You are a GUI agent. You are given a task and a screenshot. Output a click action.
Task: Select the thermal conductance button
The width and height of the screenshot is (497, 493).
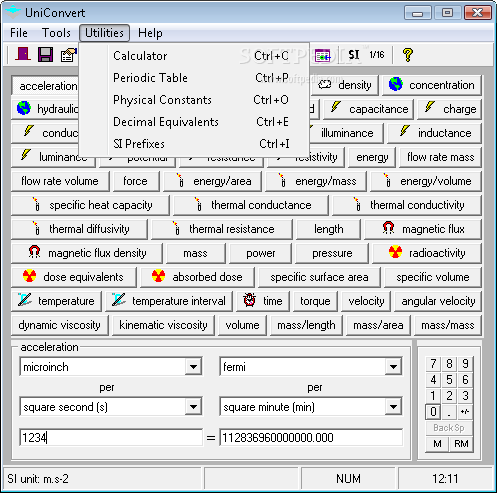tap(251, 205)
